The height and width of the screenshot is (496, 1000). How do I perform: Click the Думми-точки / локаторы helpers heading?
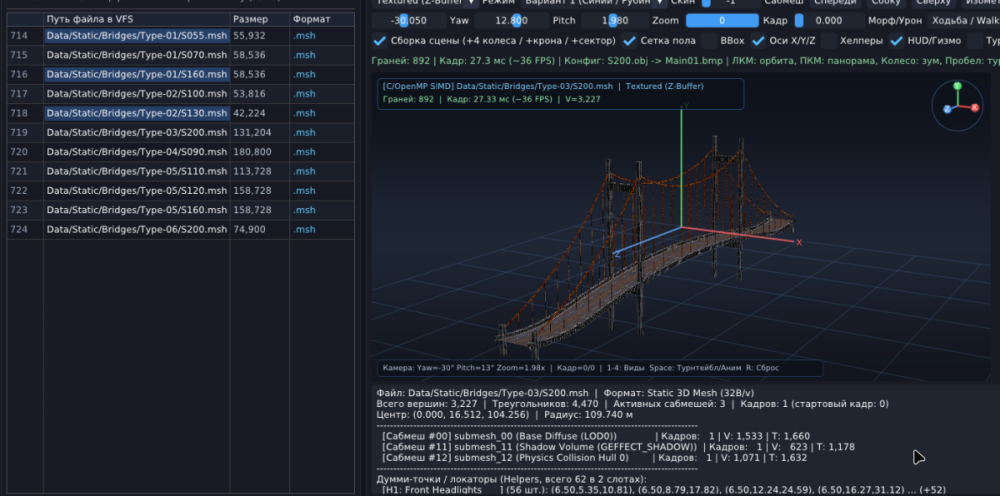point(511,479)
